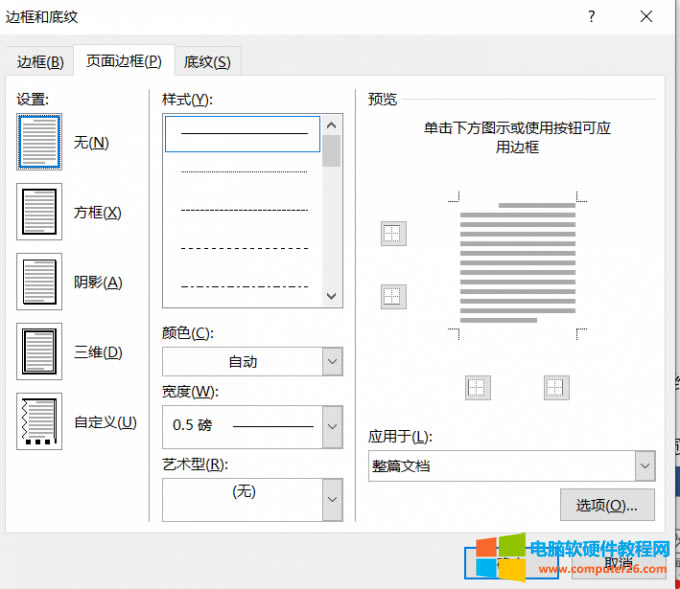The height and width of the screenshot is (589, 680).
Task: Select the 三维 (3-D) border setting icon
Action: 40,352
